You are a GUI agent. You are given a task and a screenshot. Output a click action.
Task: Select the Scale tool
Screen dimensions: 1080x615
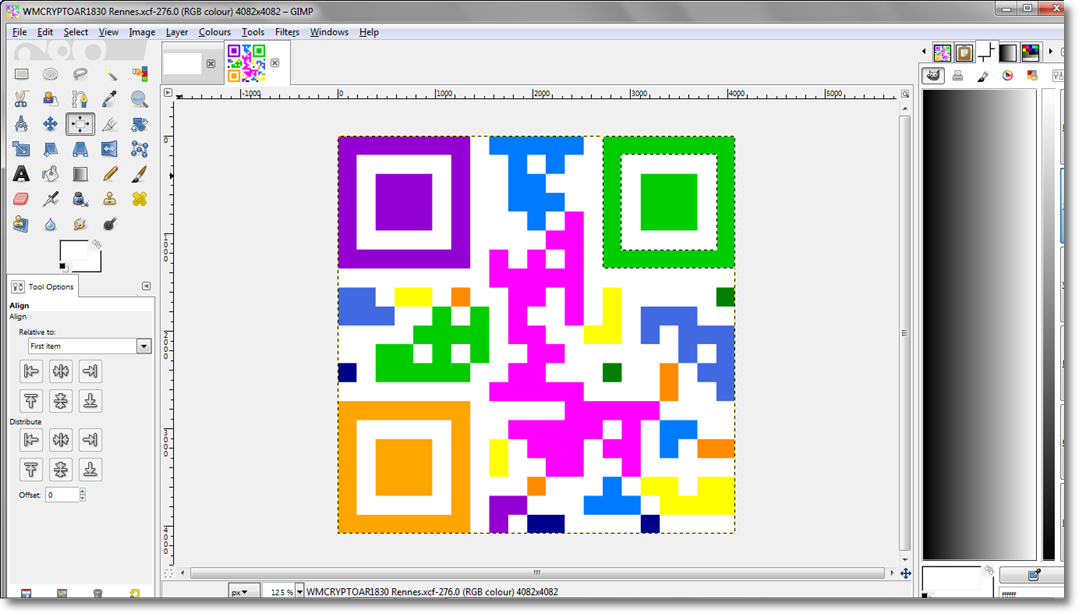coord(21,149)
